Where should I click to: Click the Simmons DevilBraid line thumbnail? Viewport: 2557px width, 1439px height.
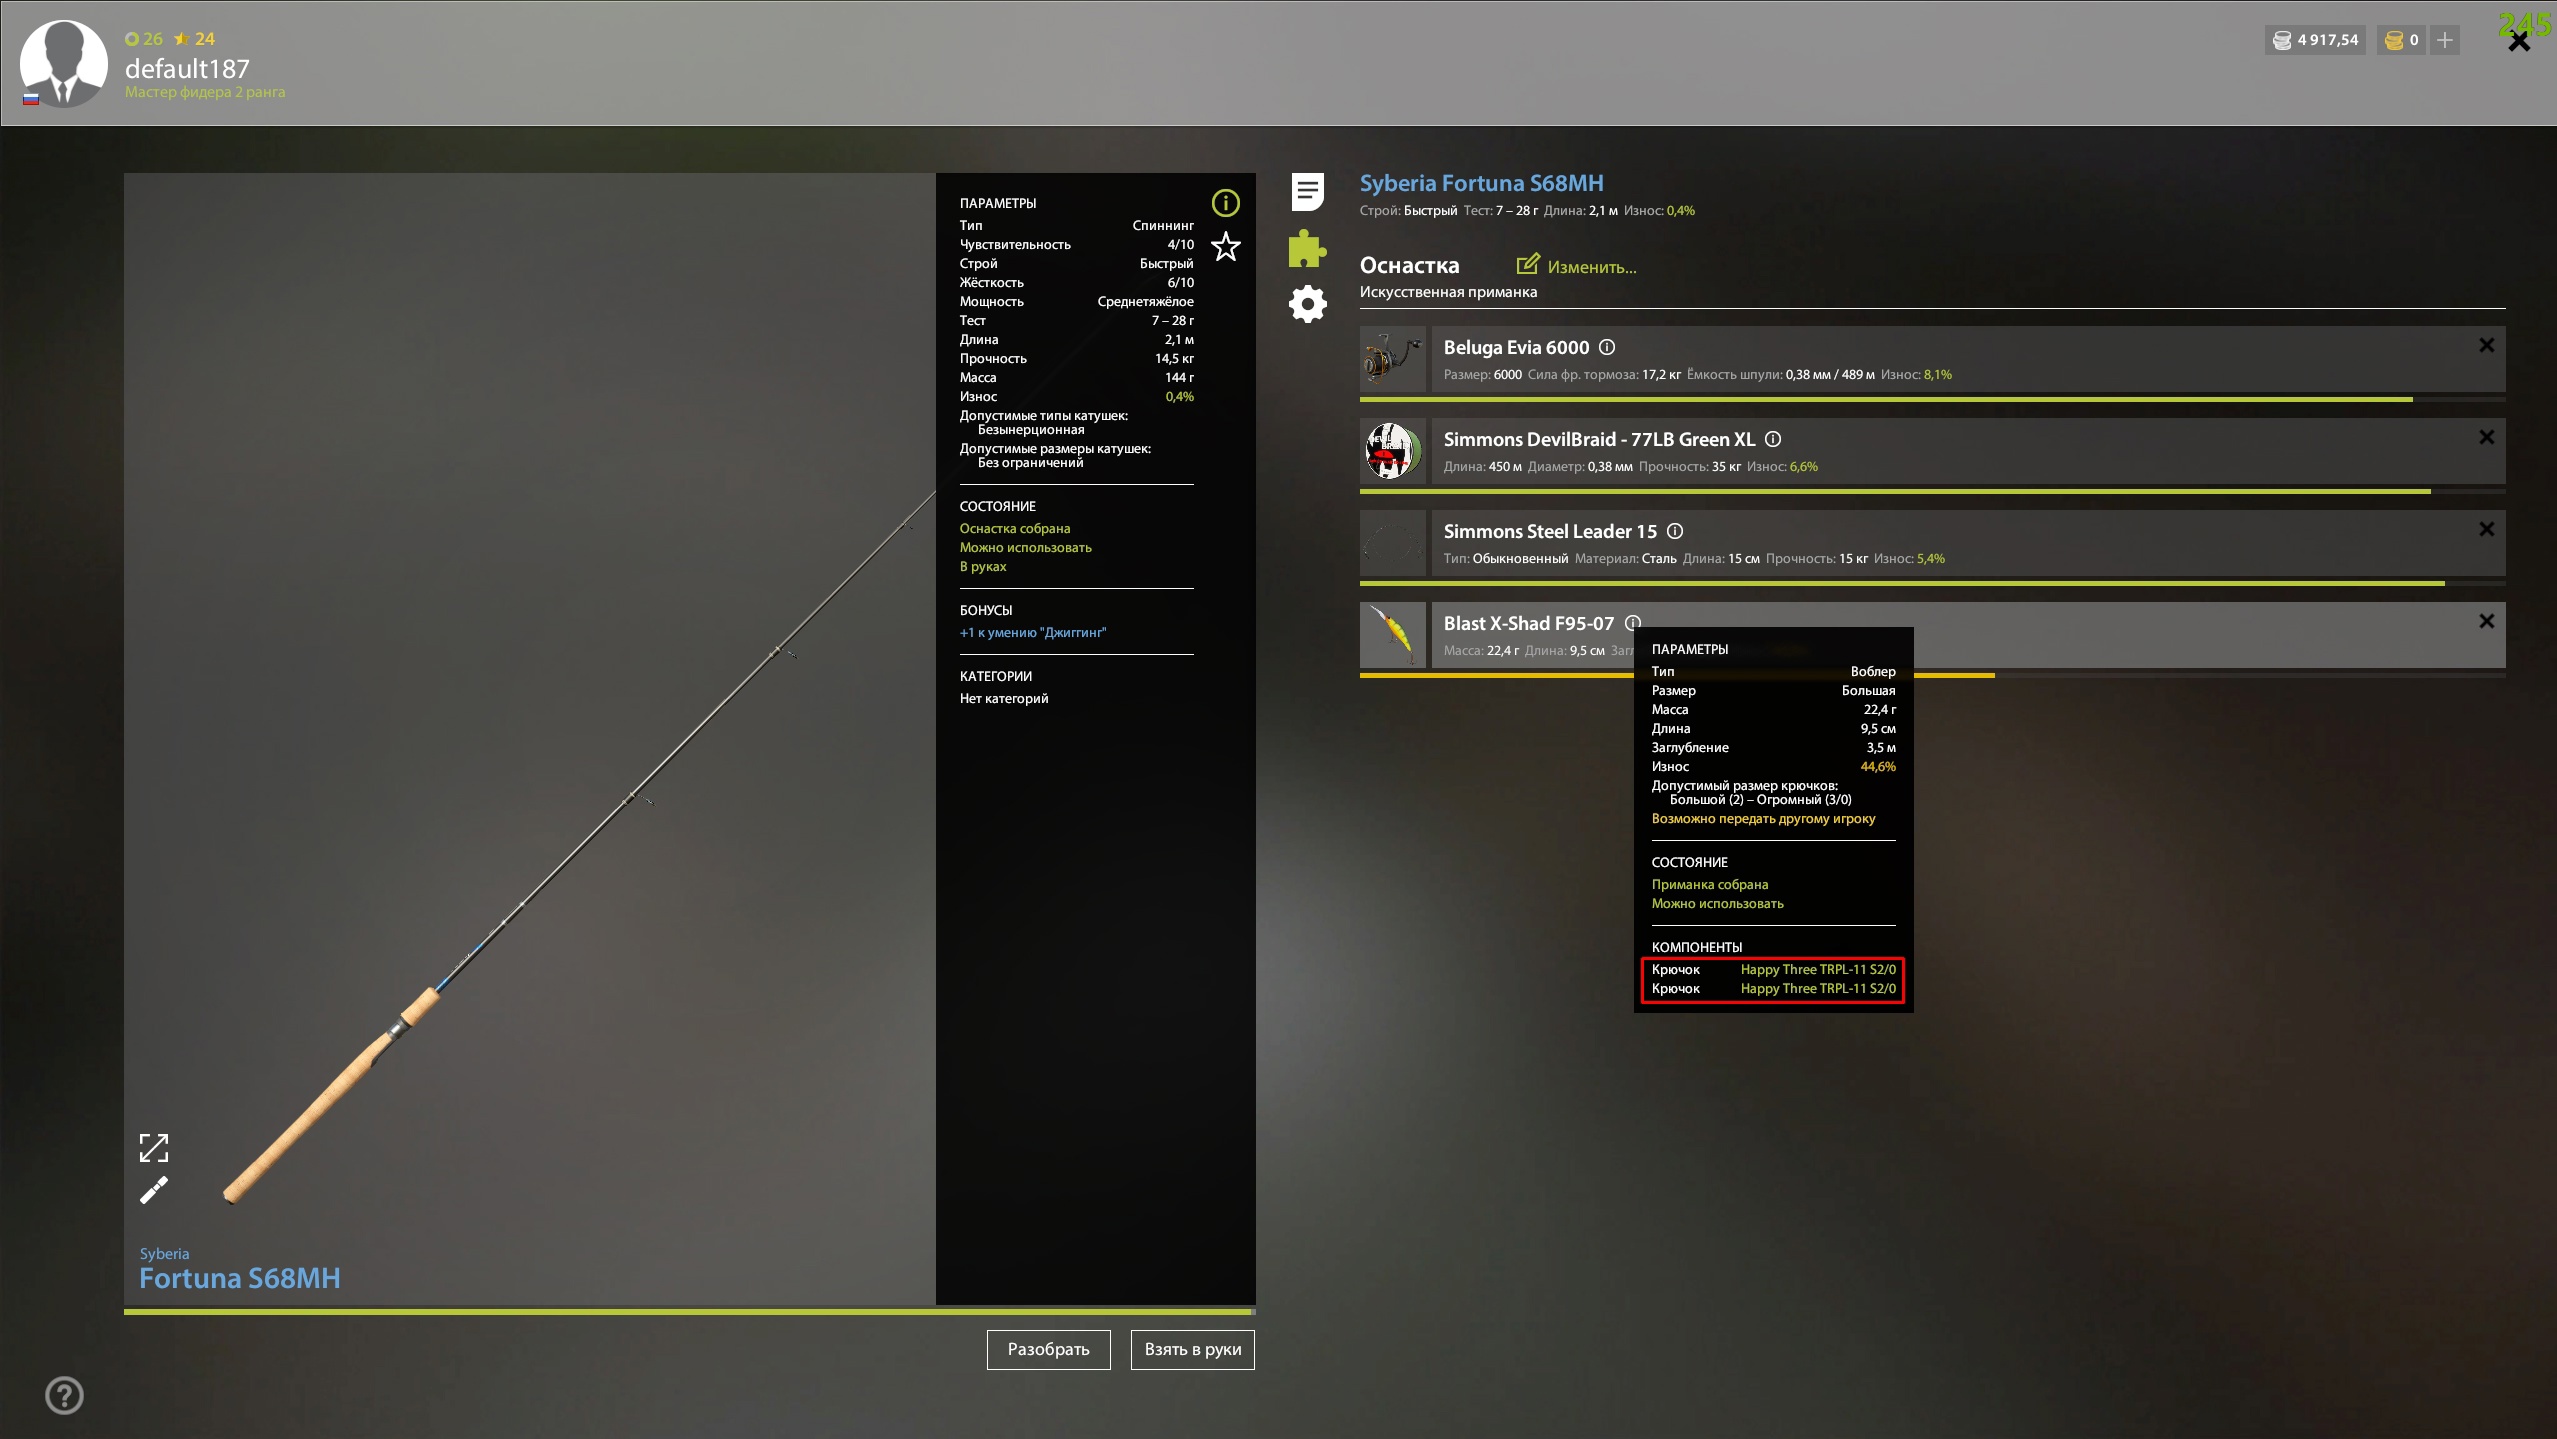pyautogui.click(x=1392, y=451)
